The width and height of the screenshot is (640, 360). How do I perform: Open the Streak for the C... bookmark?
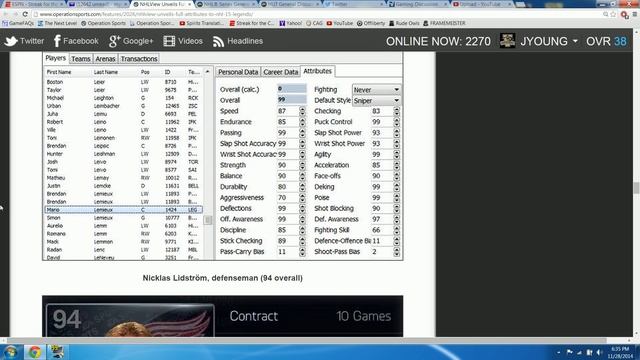click(x=252, y=23)
